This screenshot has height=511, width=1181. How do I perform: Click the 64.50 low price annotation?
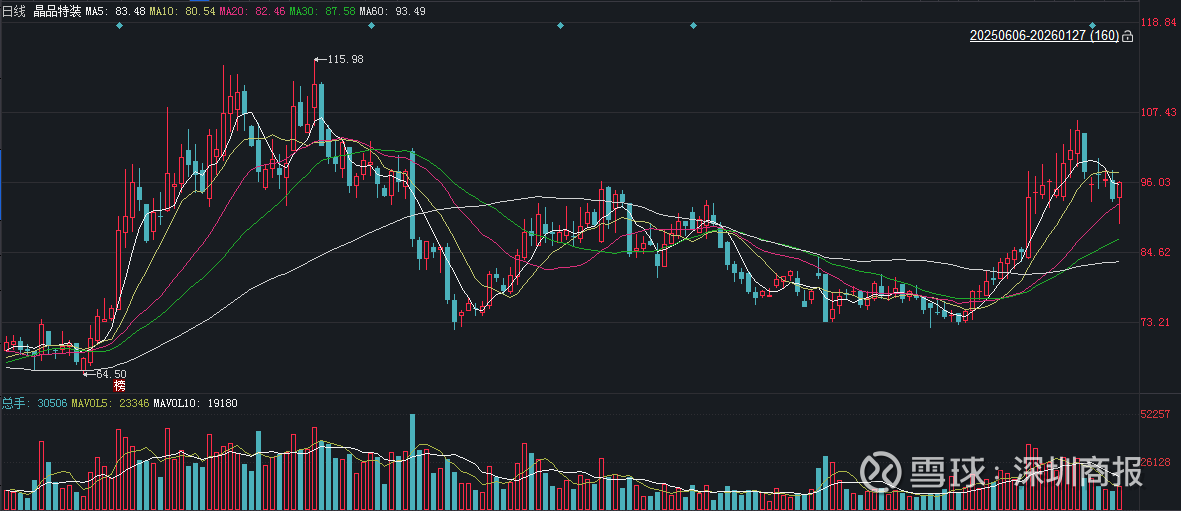(x=110, y=373)
